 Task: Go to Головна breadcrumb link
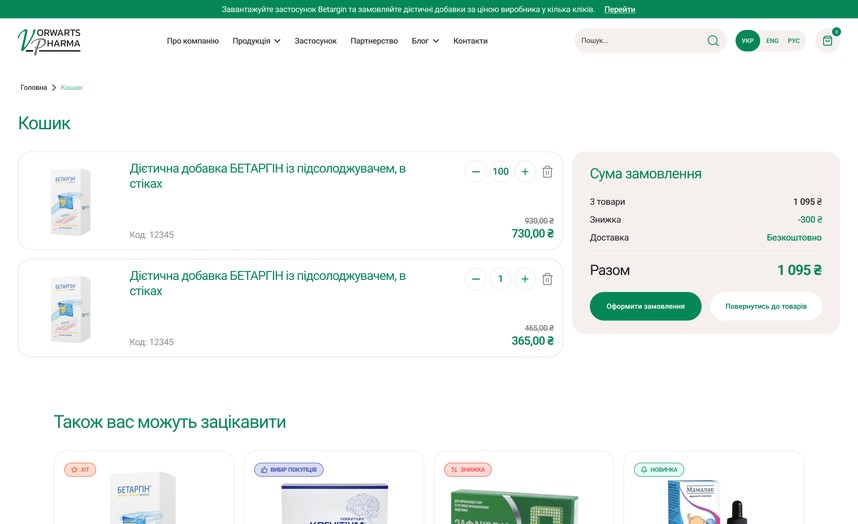click(x=33, y=88)
